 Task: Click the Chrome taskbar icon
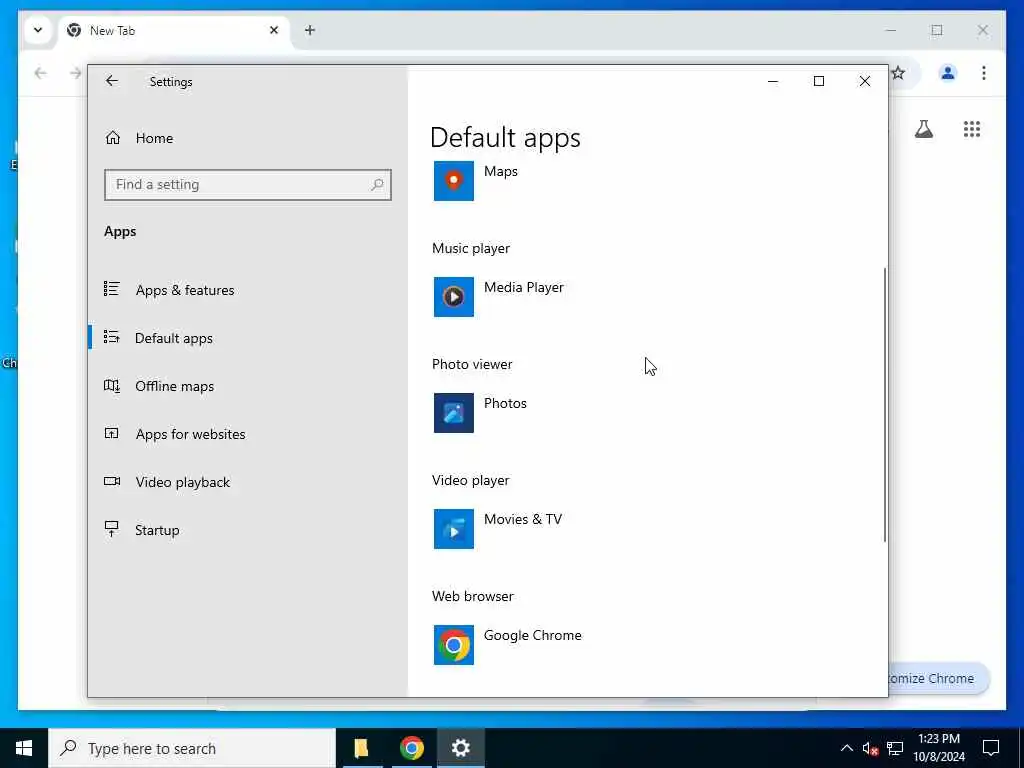point(411,748)
